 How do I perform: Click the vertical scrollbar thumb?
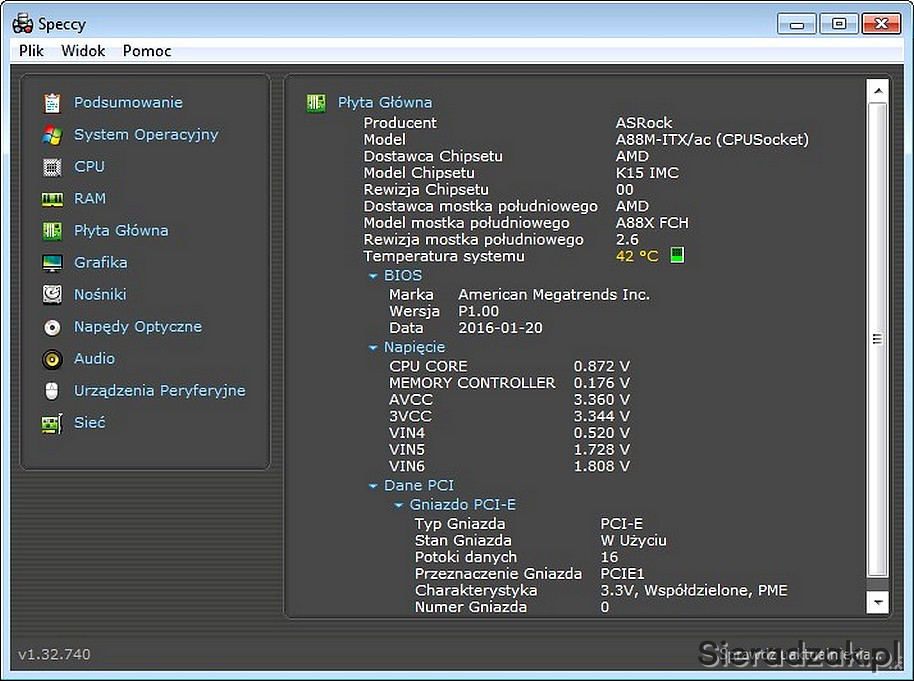click(878, 339)
